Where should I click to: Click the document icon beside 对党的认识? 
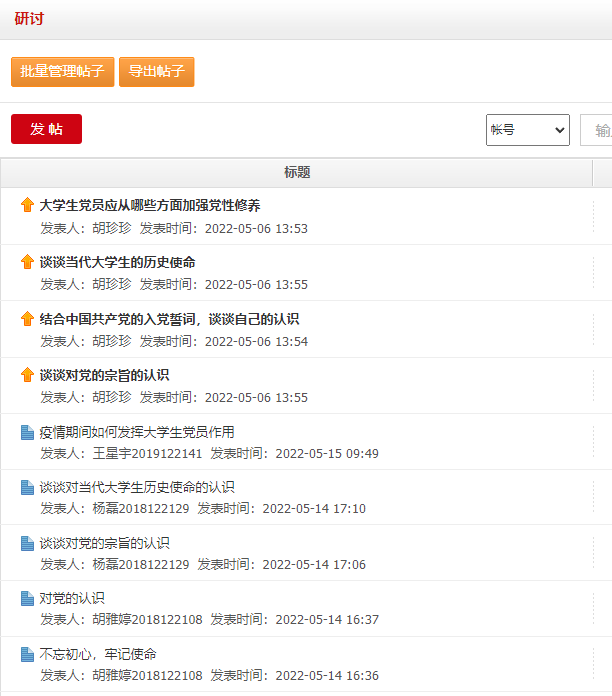point(27,599)
